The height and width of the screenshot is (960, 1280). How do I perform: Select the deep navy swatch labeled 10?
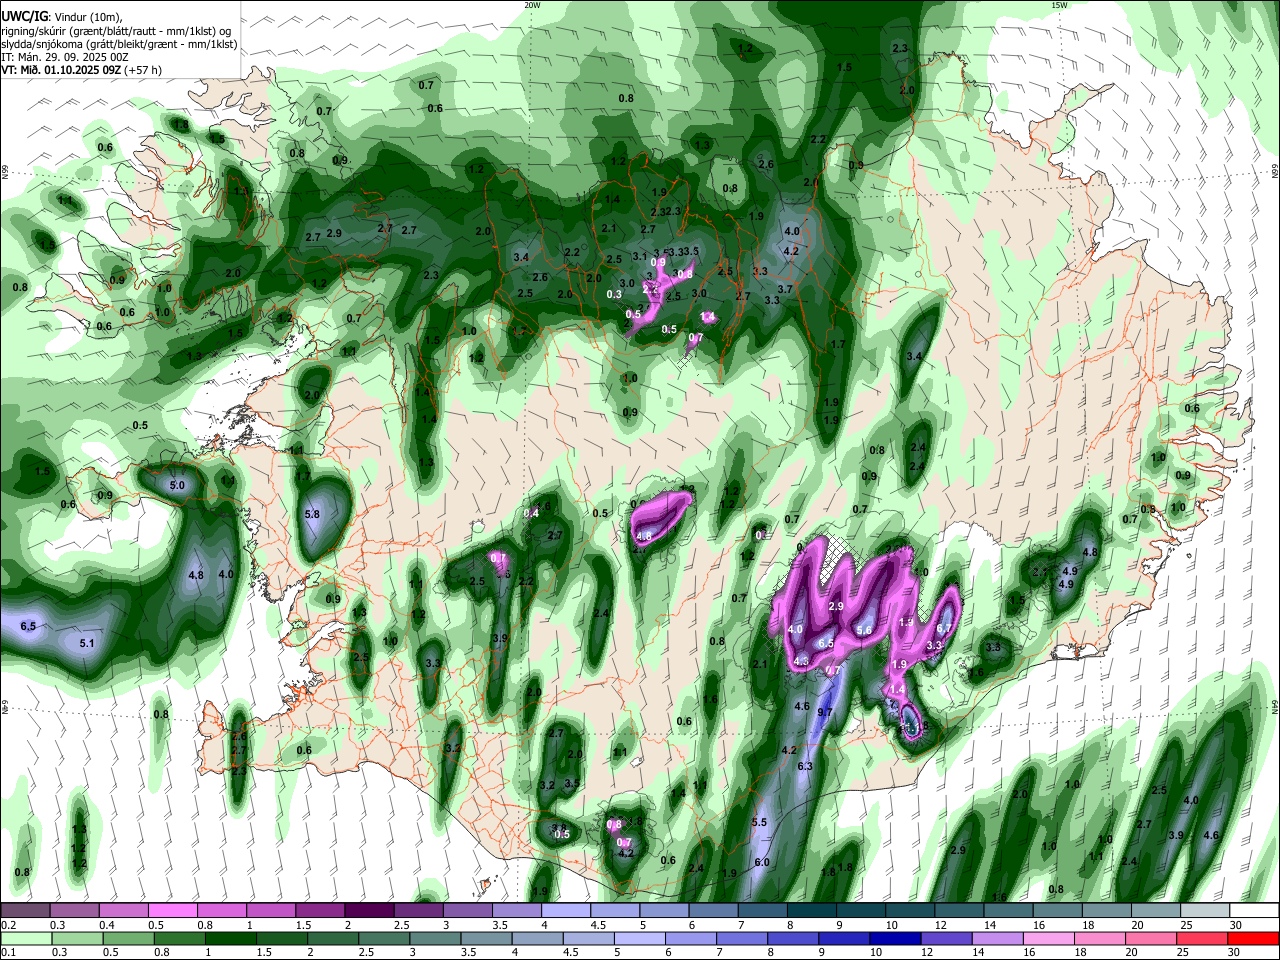896,938
